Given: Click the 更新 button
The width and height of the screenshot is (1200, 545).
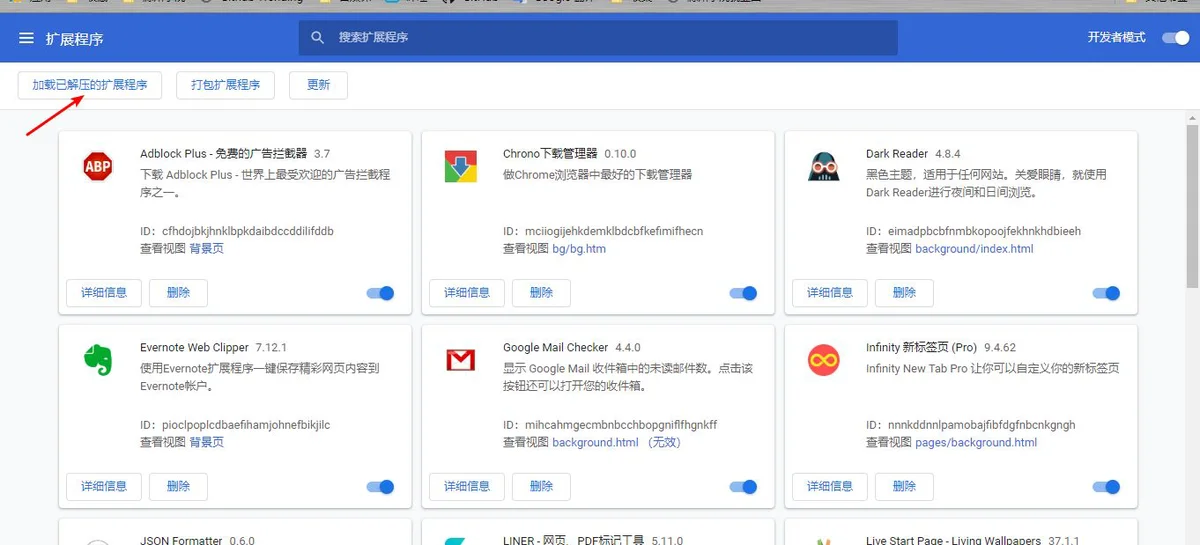Looking at the screenshot, I should 318,85.
